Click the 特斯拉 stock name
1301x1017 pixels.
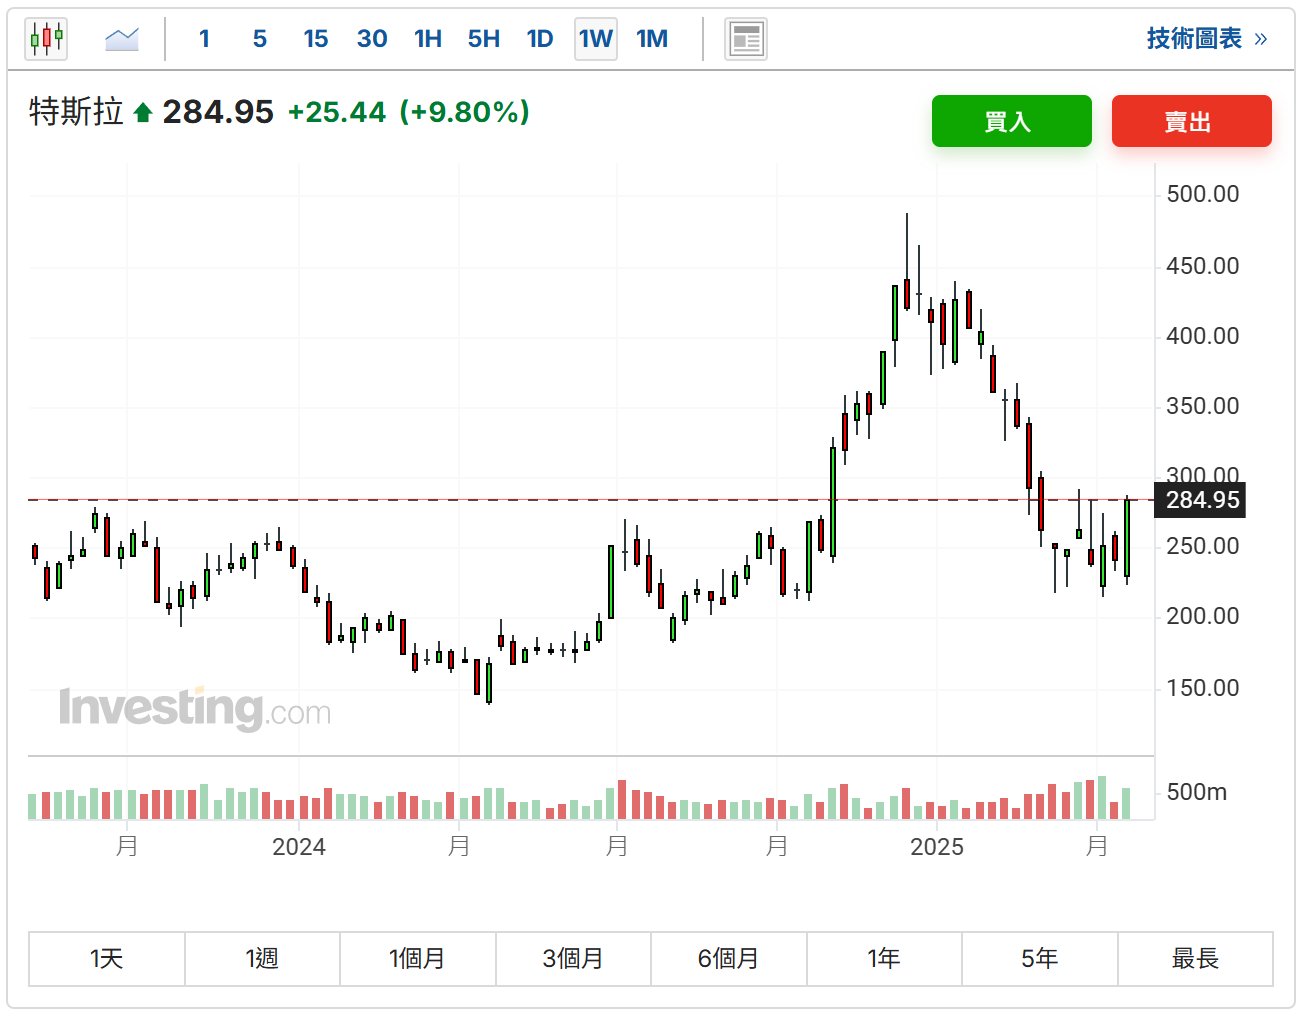coord(76,112)
